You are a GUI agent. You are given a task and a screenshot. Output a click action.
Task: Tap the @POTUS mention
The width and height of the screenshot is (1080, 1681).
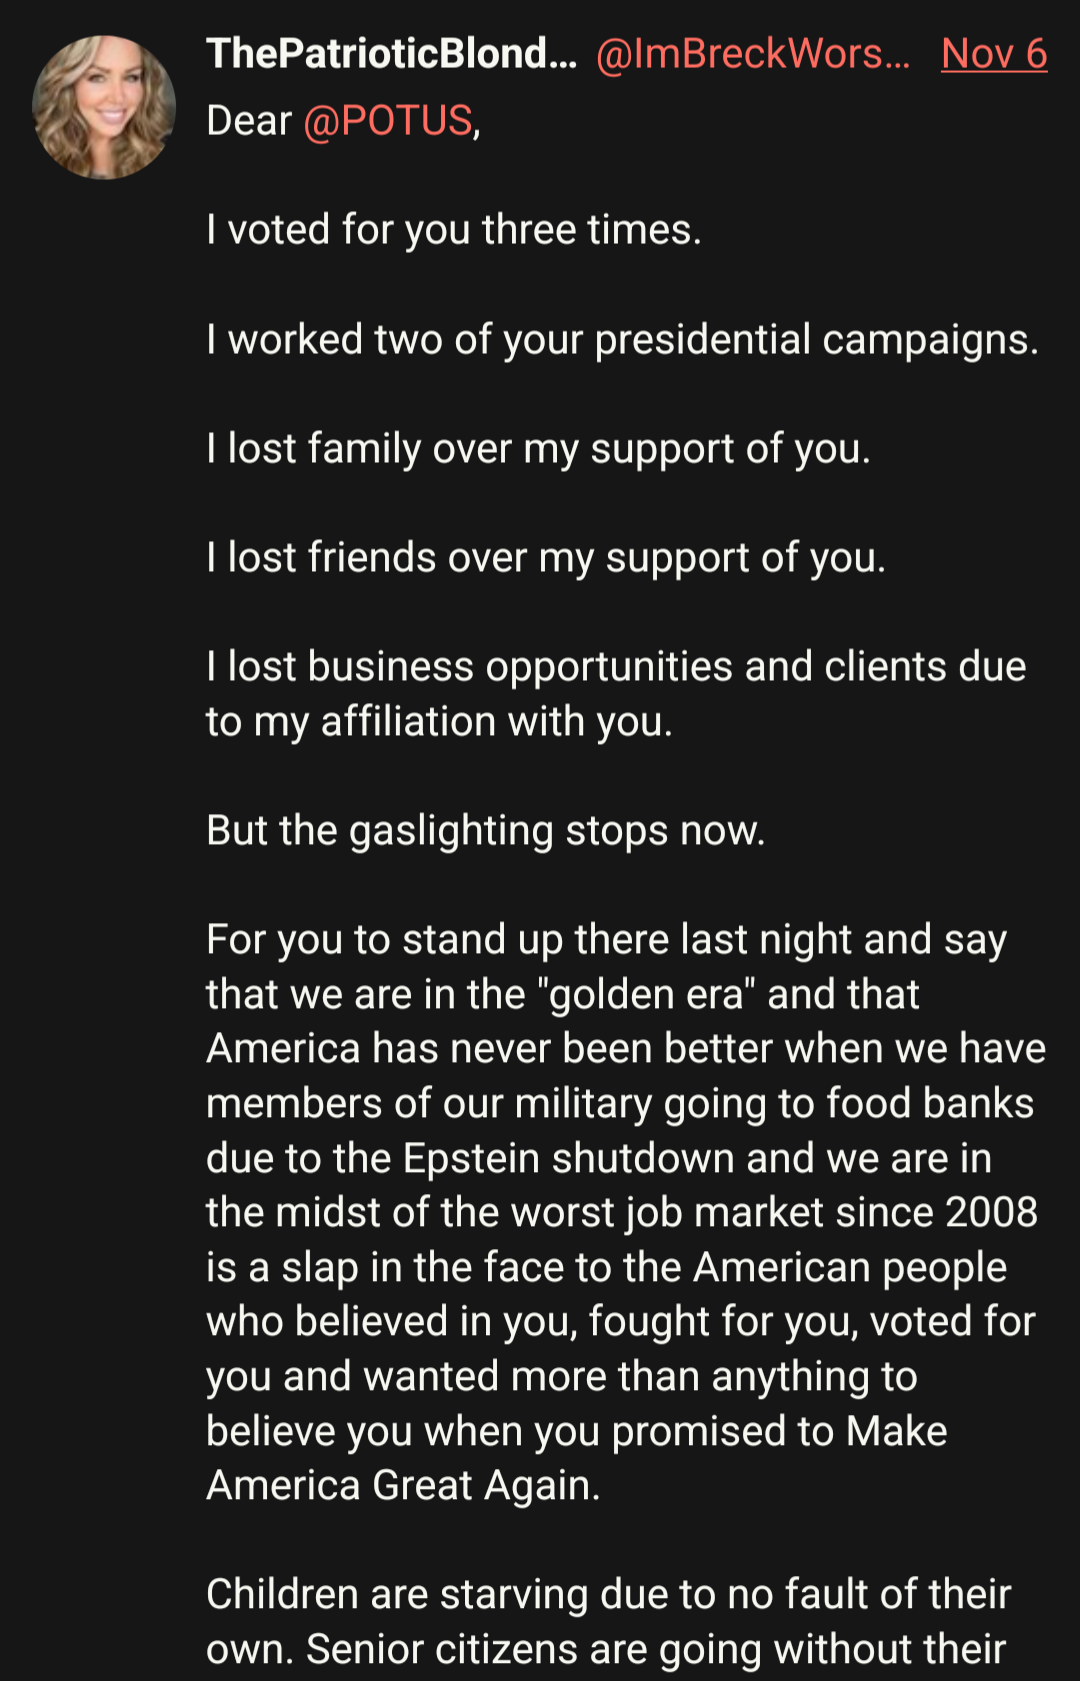pos(387,121)
